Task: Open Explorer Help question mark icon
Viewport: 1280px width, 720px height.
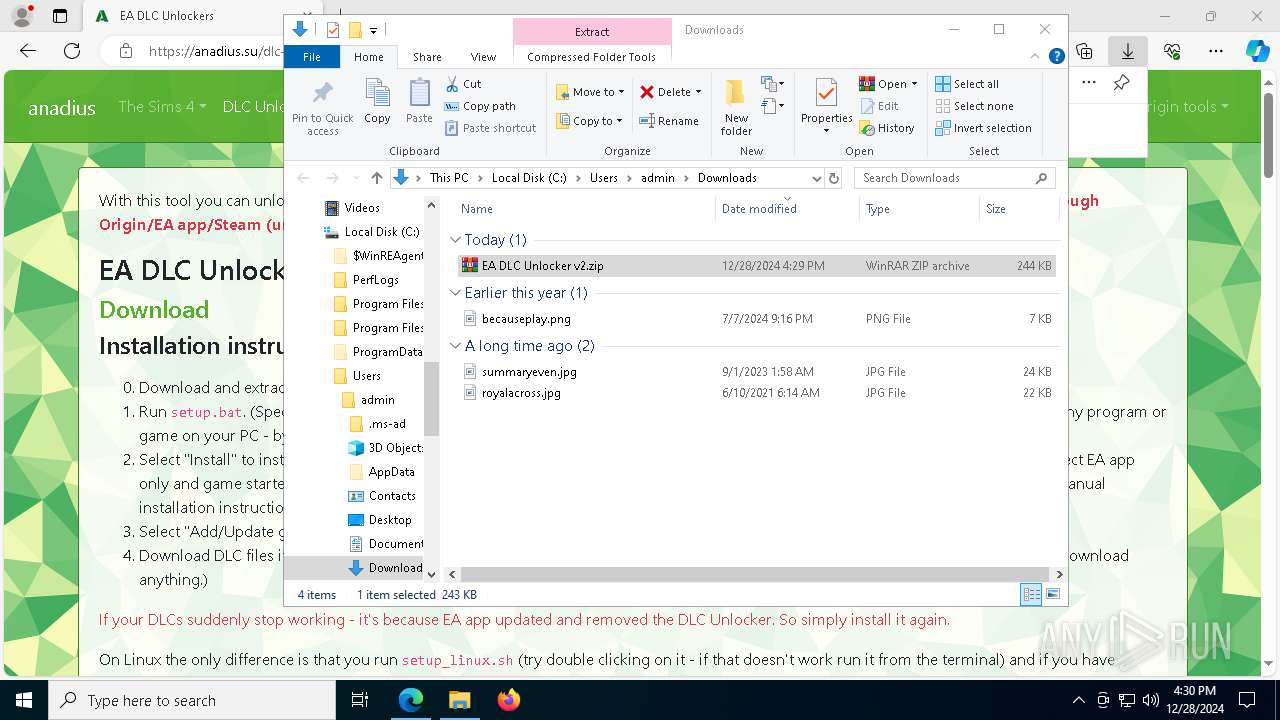Action: 1056,57
